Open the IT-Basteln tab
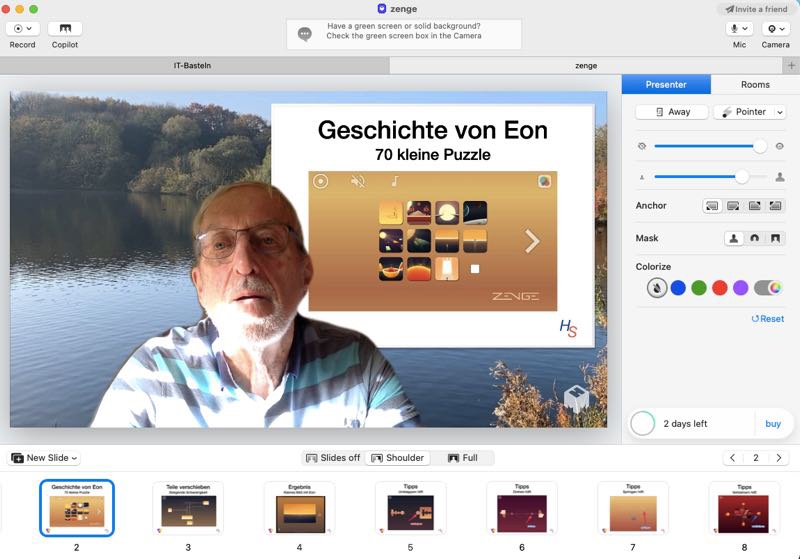The height and width of the screenshot is (559, 800). coord(194,65)
